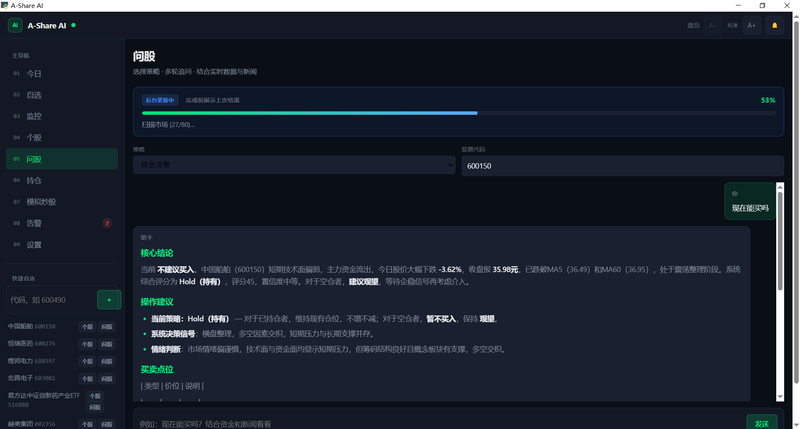Click 问股 button for 恒瑞医药 600276
The image size is (800, 429).
point(107,344)
